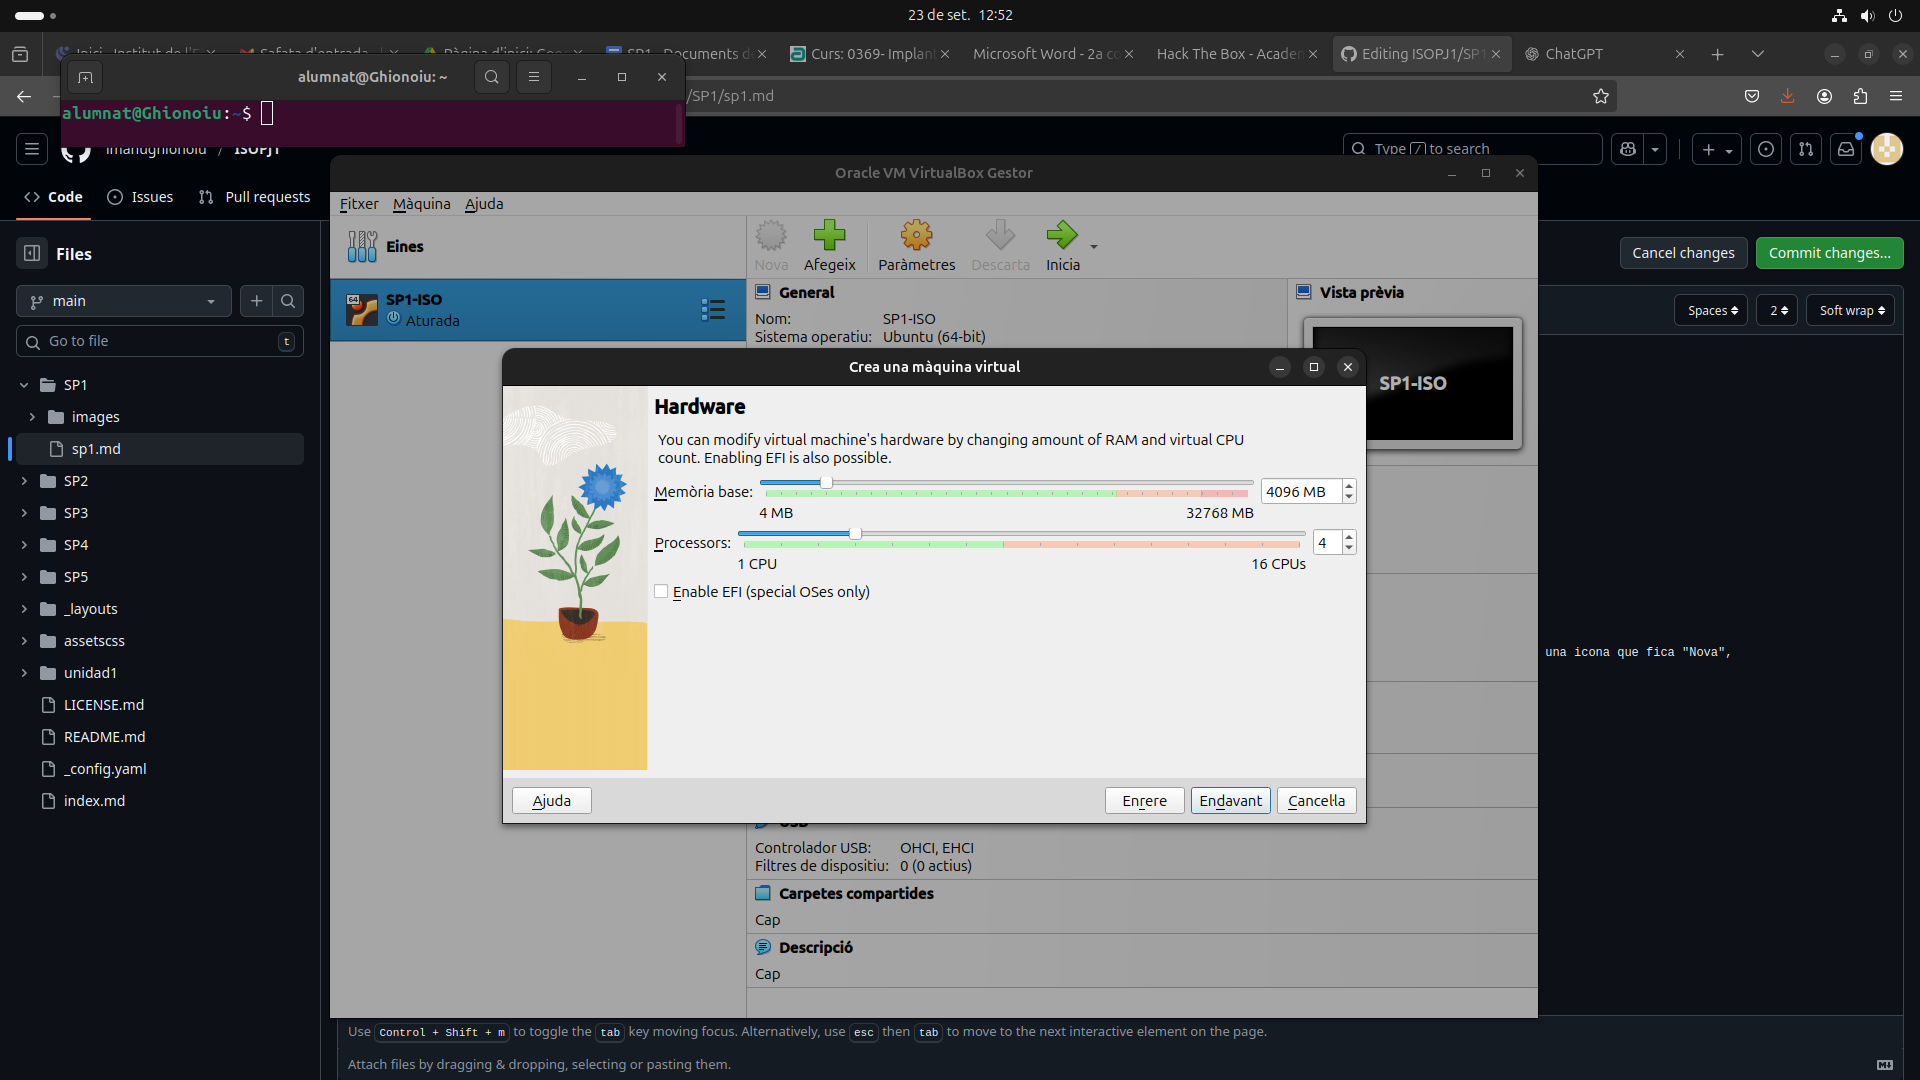1920x1080 pixels.
Task: Open the Eines tools icon
Action: pyautogui.click(x=362, y=246)
